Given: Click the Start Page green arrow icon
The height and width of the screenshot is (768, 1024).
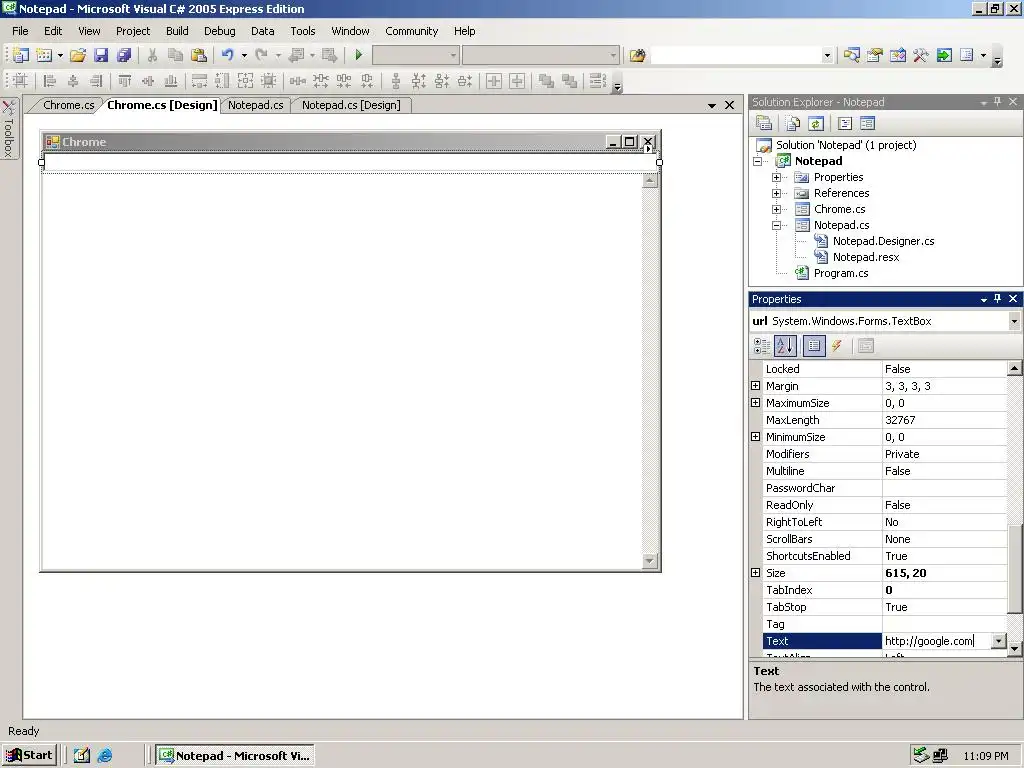Looking at the screenshot, I should [x=944, y=56].
